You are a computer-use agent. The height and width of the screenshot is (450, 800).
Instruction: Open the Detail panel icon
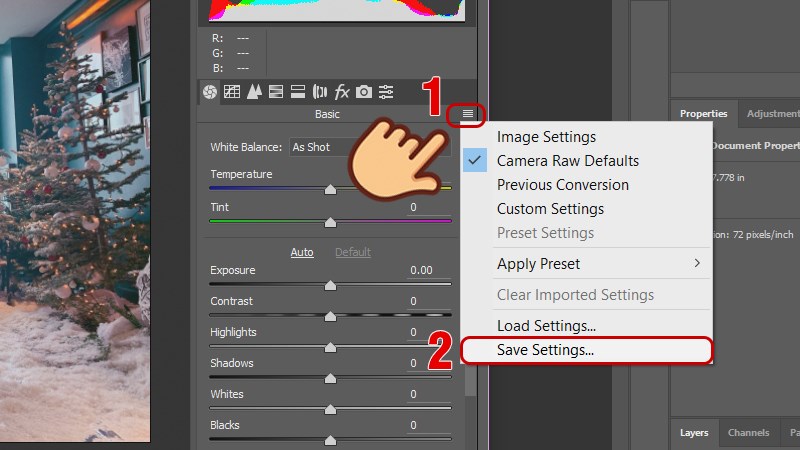click(254, 92)
